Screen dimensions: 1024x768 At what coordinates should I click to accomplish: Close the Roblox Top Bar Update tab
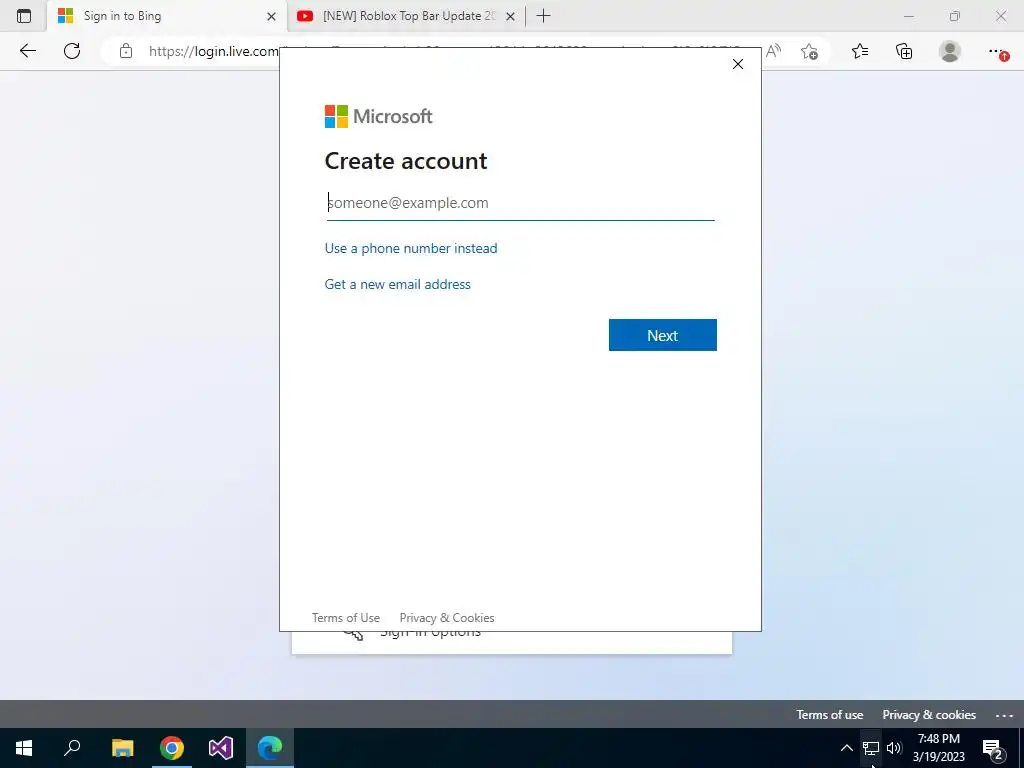click(511, 16)
